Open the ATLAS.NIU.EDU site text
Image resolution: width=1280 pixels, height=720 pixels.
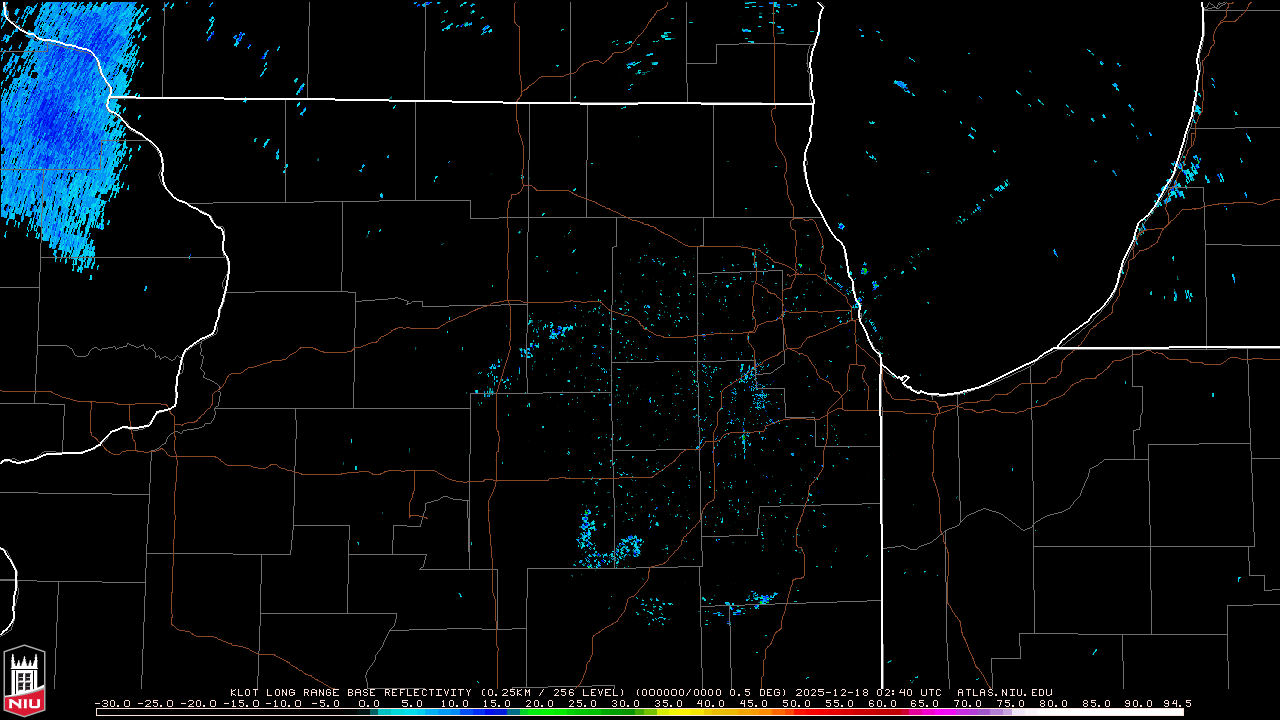point(1004,692)
